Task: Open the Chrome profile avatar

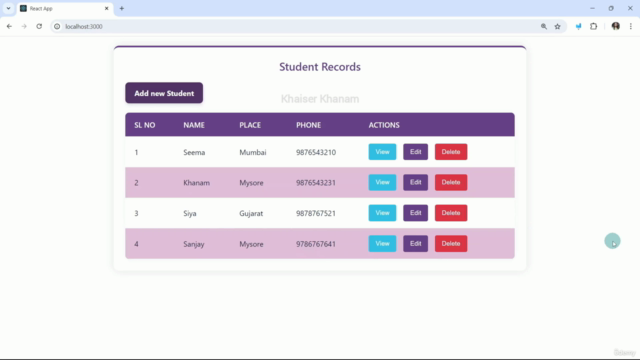Action: point(616,27)
